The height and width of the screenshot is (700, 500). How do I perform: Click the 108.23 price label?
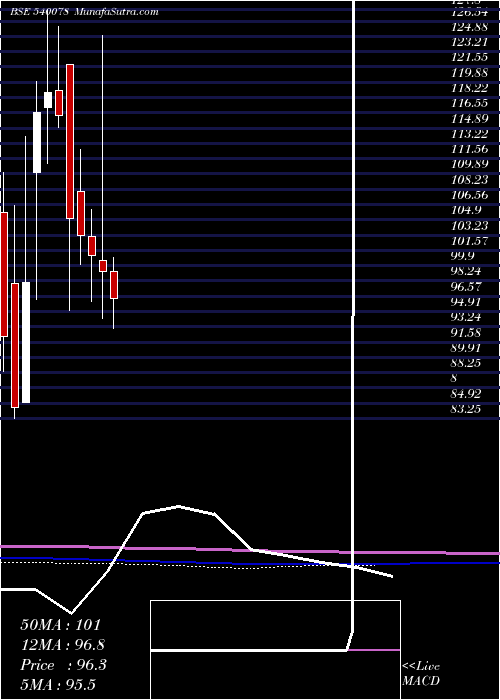469,179
